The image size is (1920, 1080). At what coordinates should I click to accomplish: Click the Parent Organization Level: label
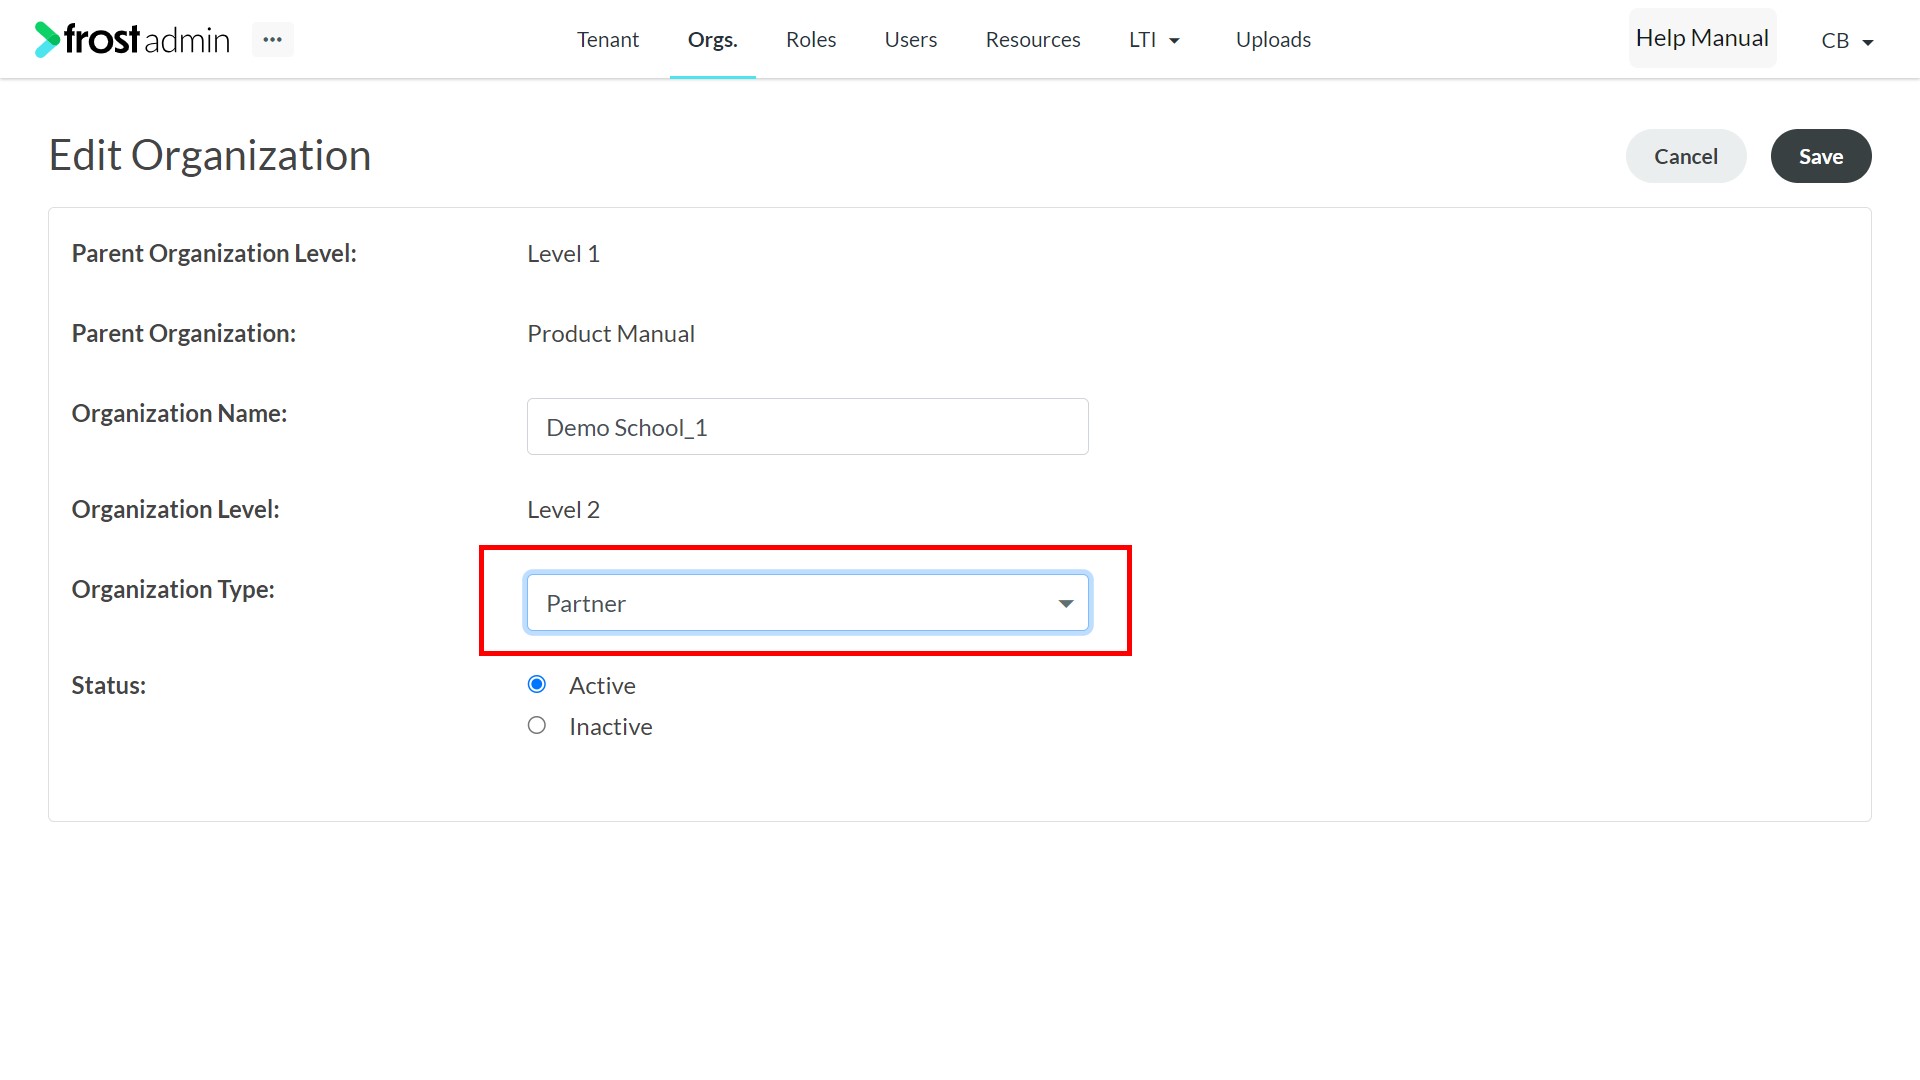pyautogui.click(x=214, y=253)
